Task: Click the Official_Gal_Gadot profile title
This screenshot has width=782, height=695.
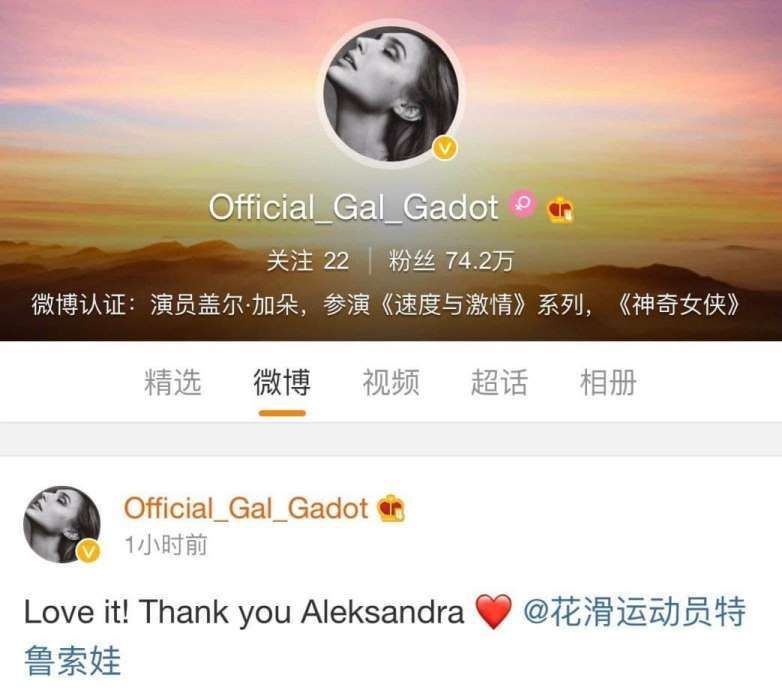Action: pyautogui.click(x=353, y=207)
